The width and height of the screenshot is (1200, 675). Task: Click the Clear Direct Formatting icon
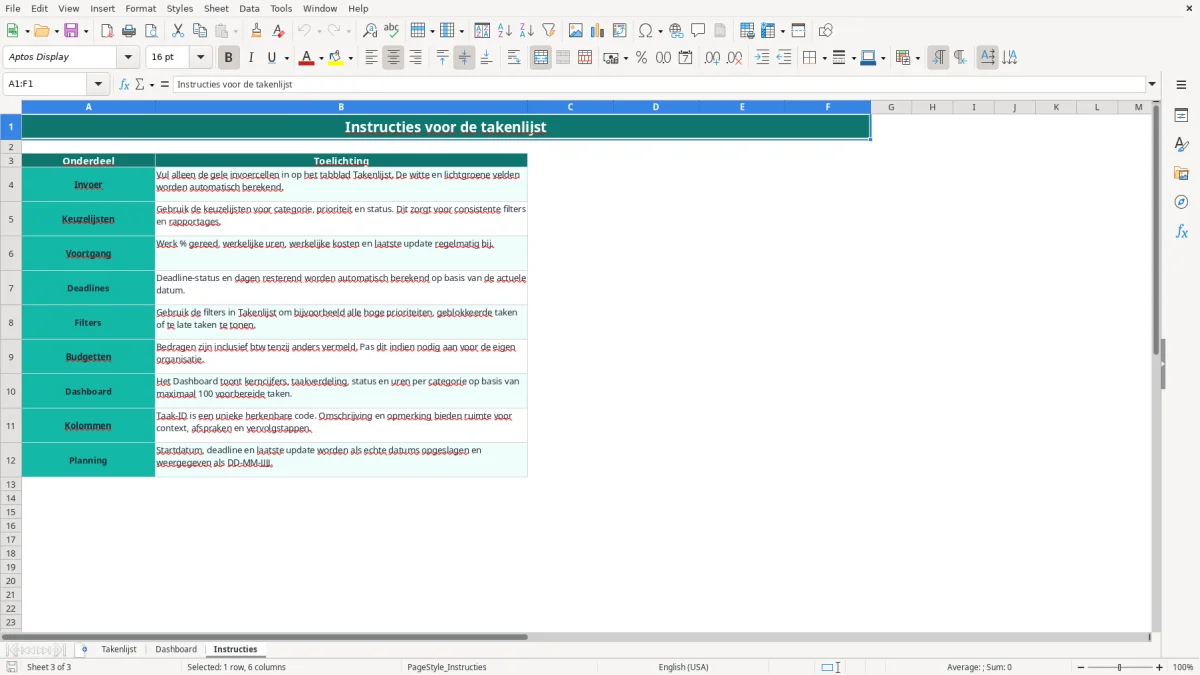pos(278,30)
